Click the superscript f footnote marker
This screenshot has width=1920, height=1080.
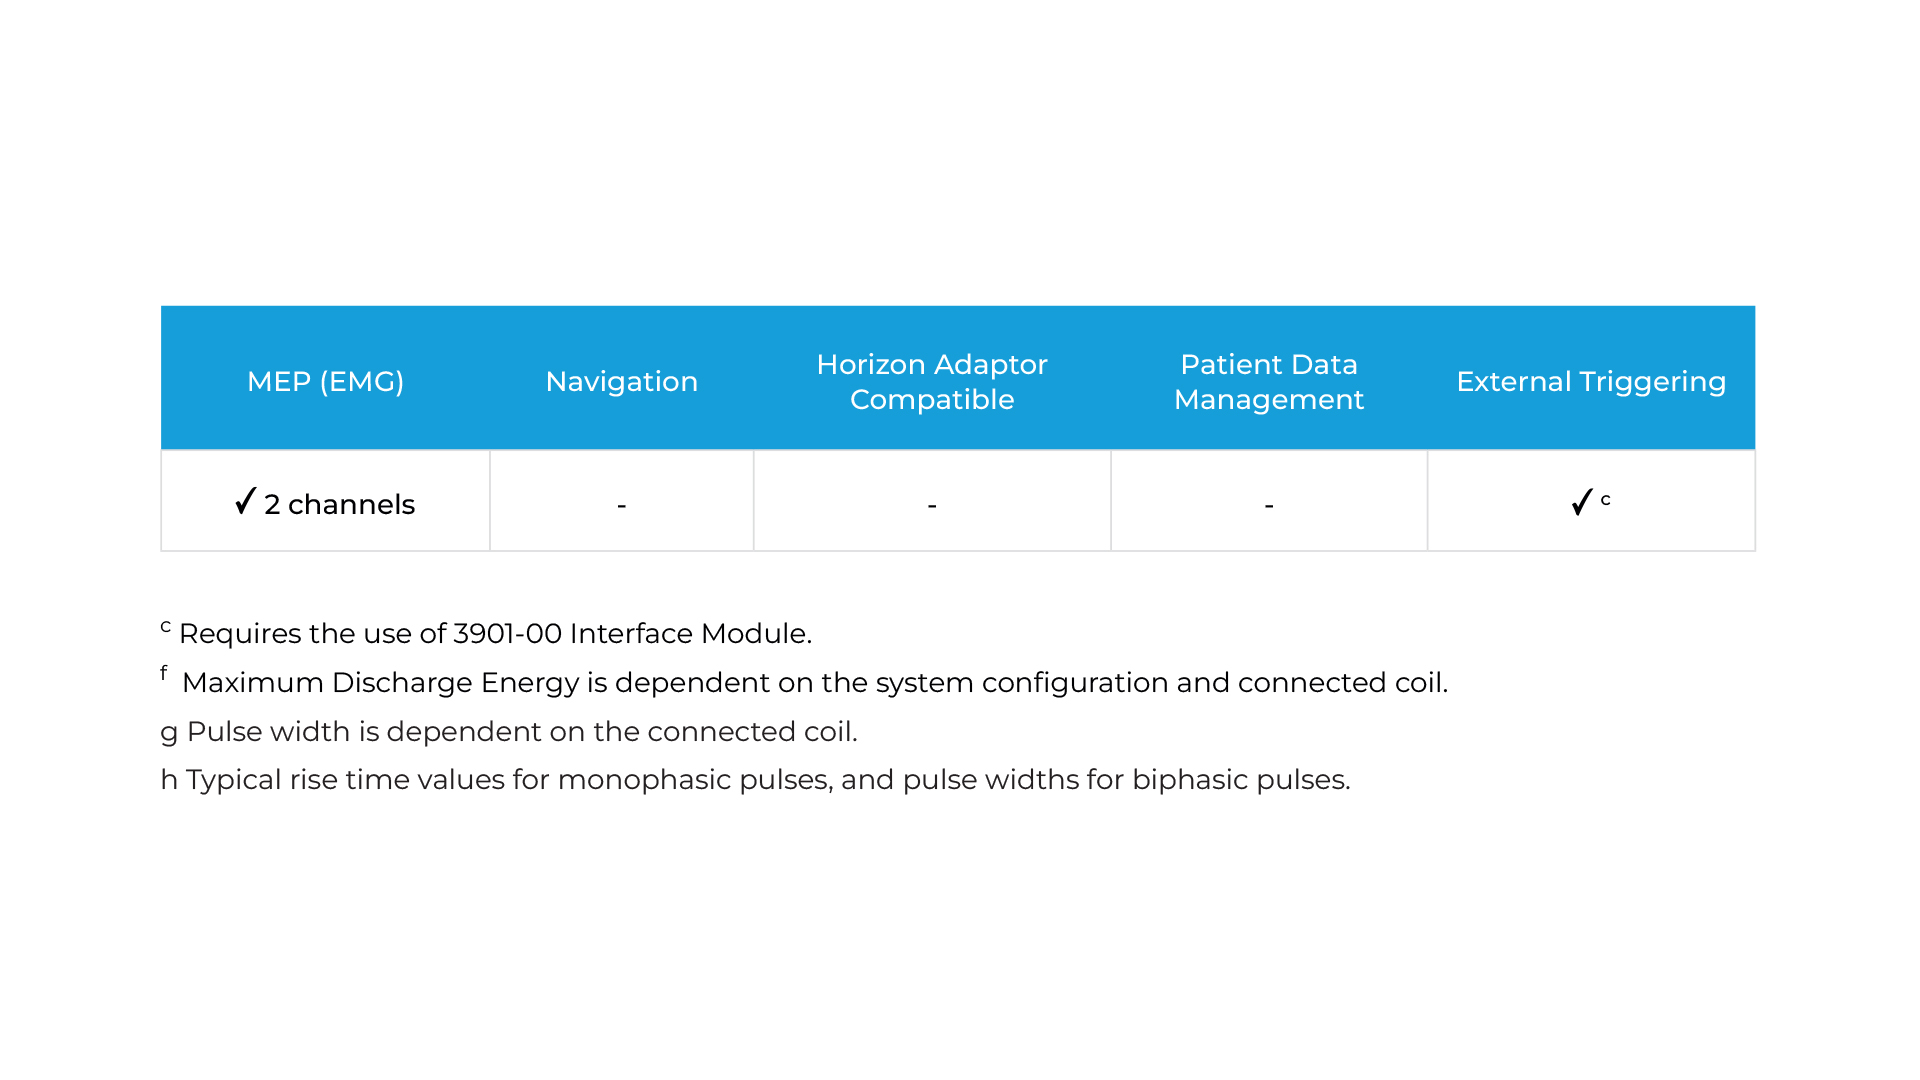(164, 673)
